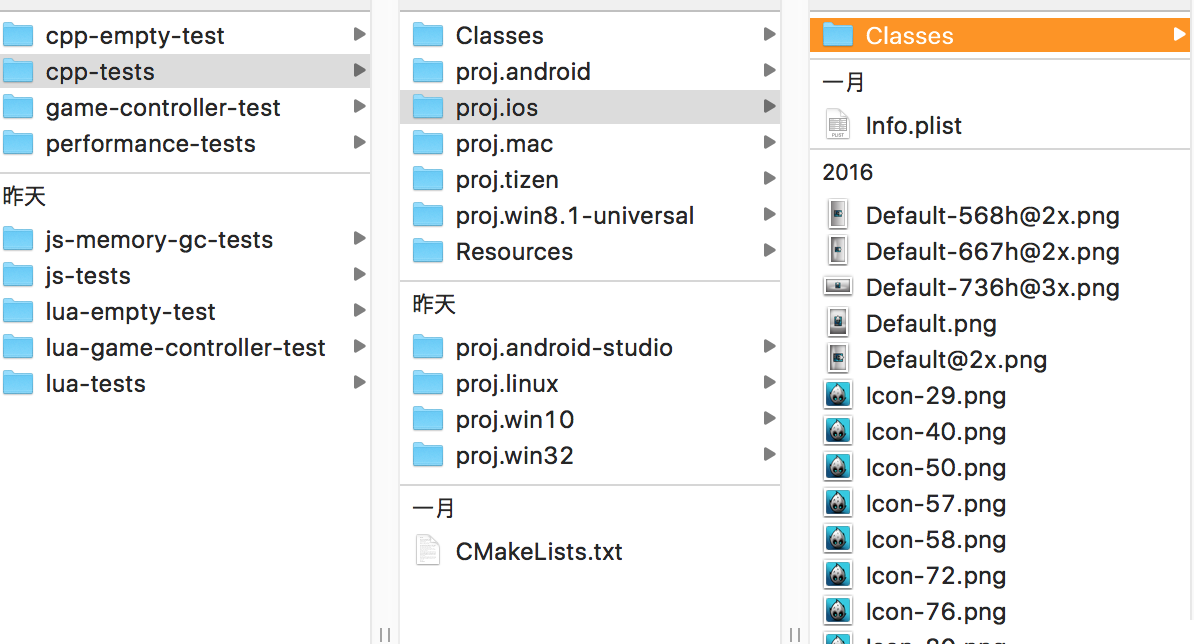The image size is (1194, 644).
Task: Click the Default-736h@3x.png landscape icon
Action: (x=837, y=287)
